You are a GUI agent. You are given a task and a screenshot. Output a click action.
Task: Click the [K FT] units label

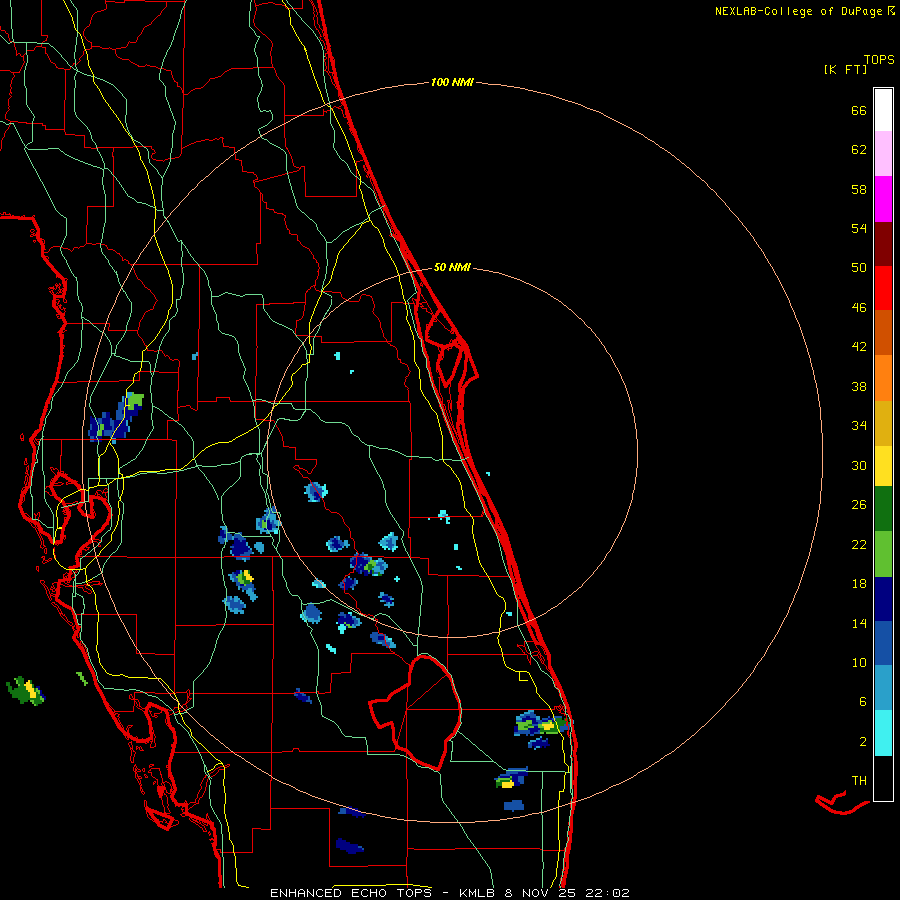pos(845,69)
